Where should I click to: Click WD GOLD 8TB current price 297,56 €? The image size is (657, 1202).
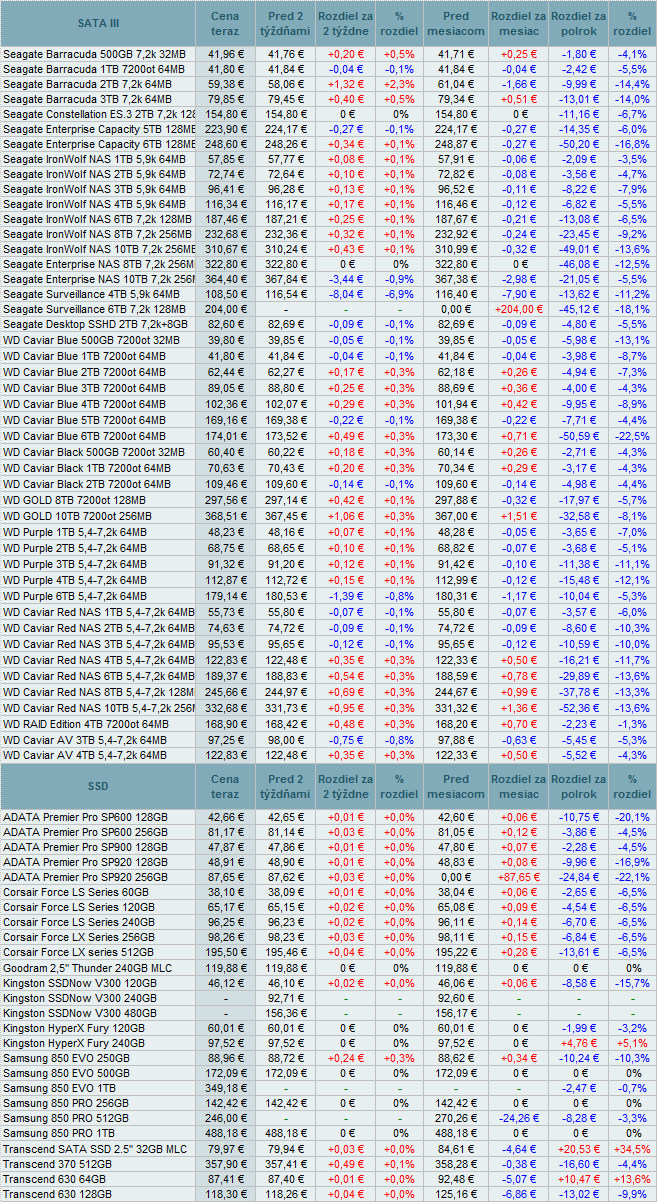click(x=226, y=499)
